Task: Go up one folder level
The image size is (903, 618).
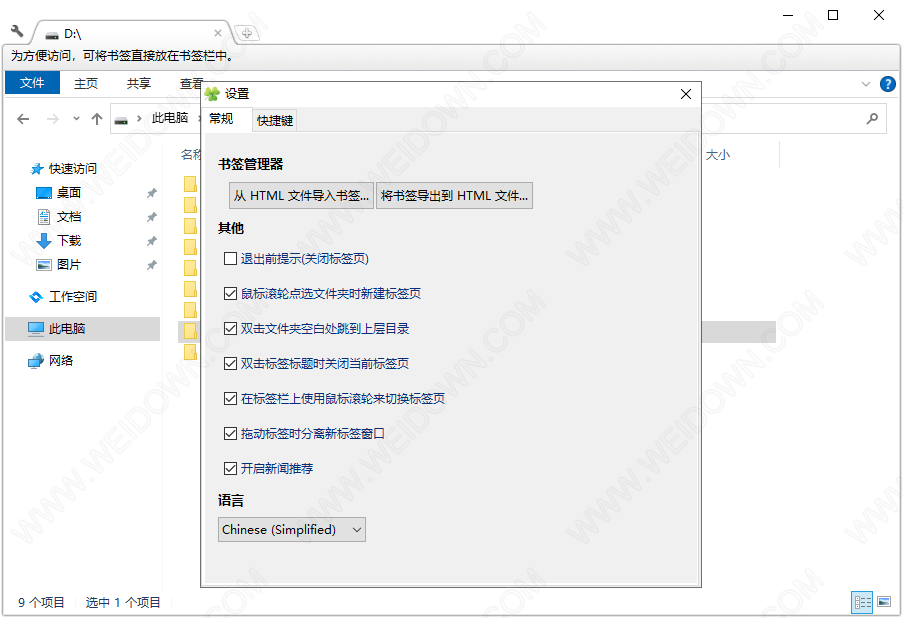Action: click(97, 119)
